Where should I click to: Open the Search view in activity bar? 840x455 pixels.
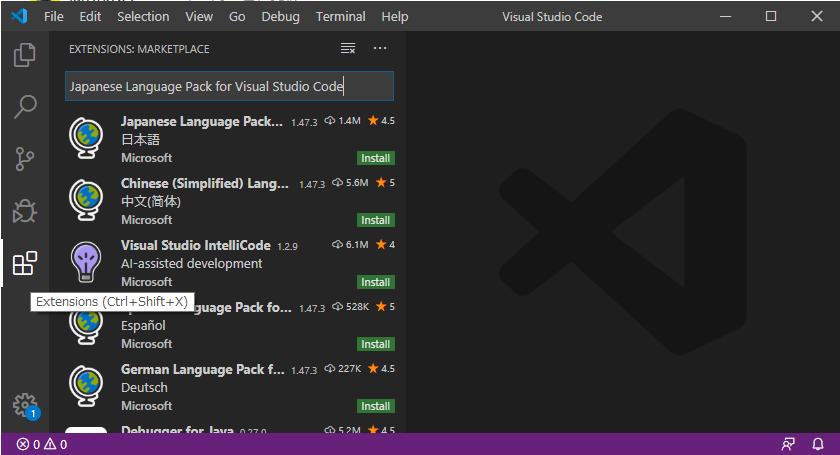coord(25,106)
